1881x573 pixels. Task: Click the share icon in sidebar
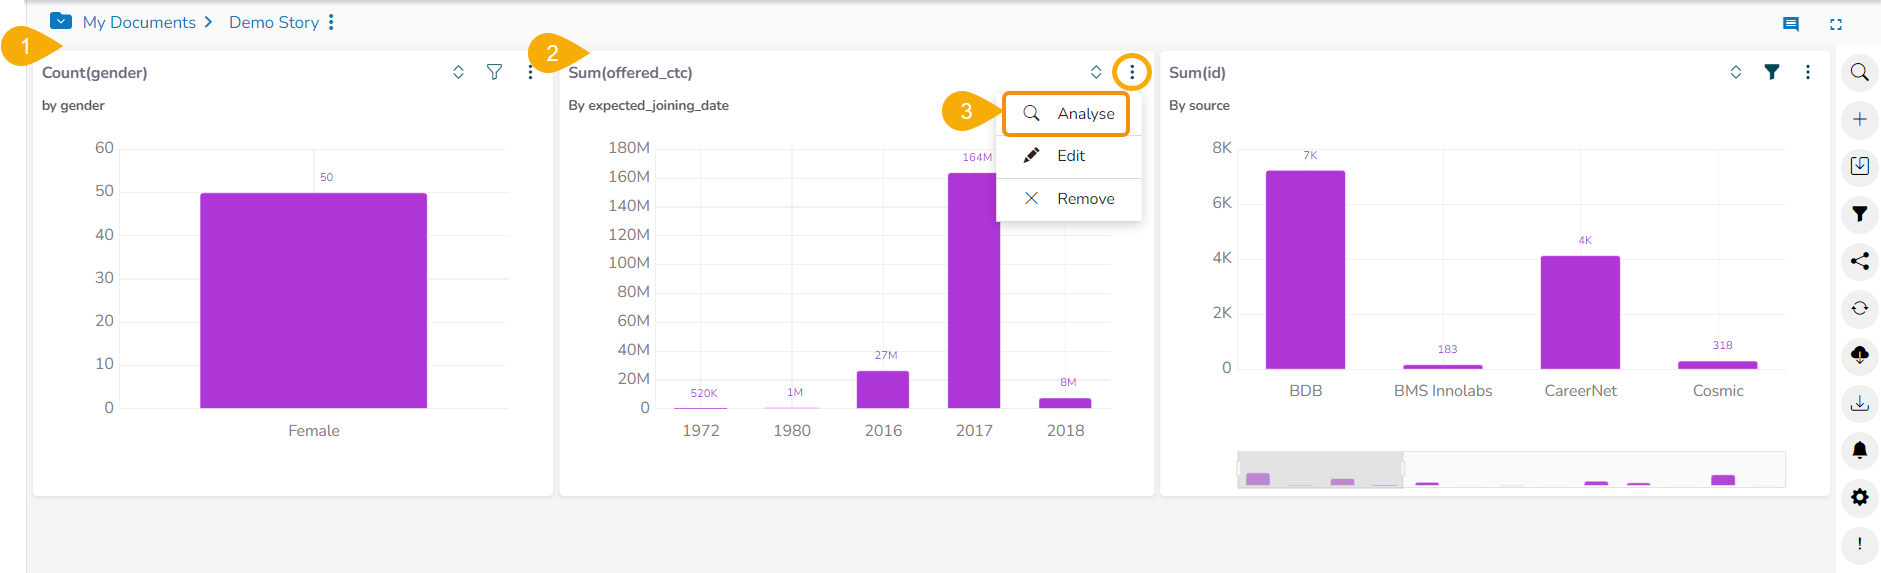(1859, 261)
